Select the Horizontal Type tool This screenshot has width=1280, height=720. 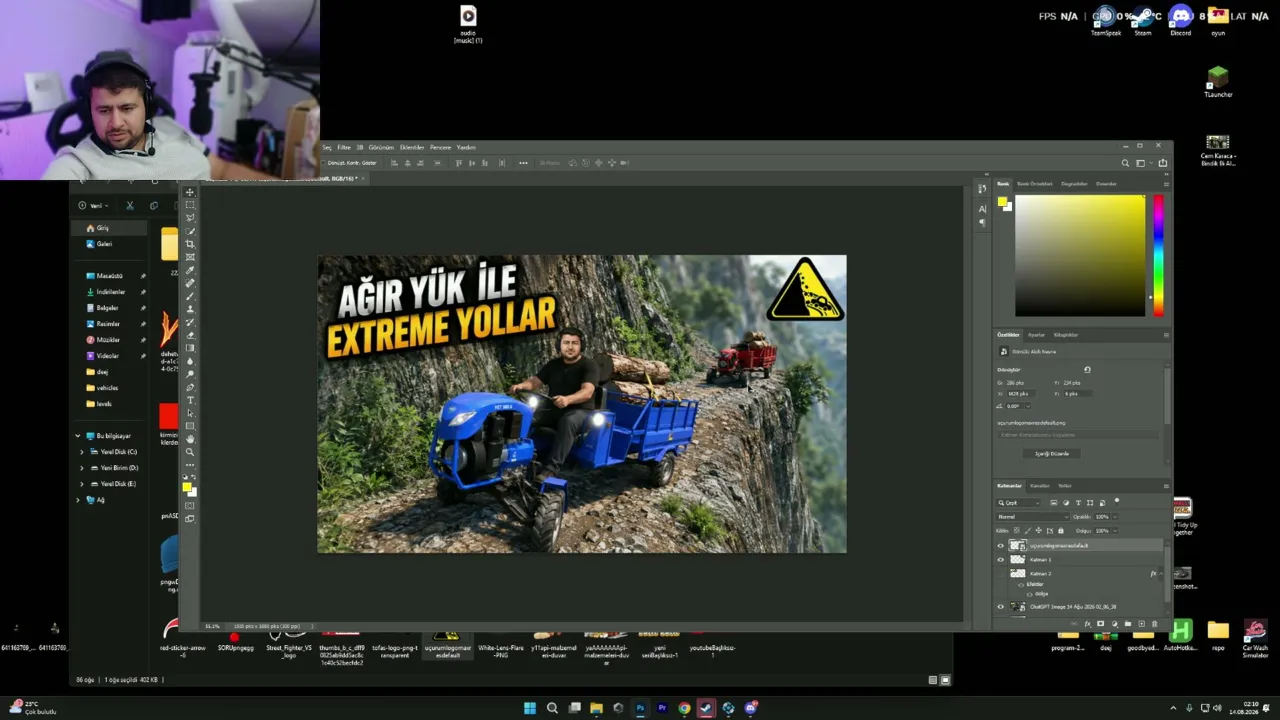click(x=190, y=400)
